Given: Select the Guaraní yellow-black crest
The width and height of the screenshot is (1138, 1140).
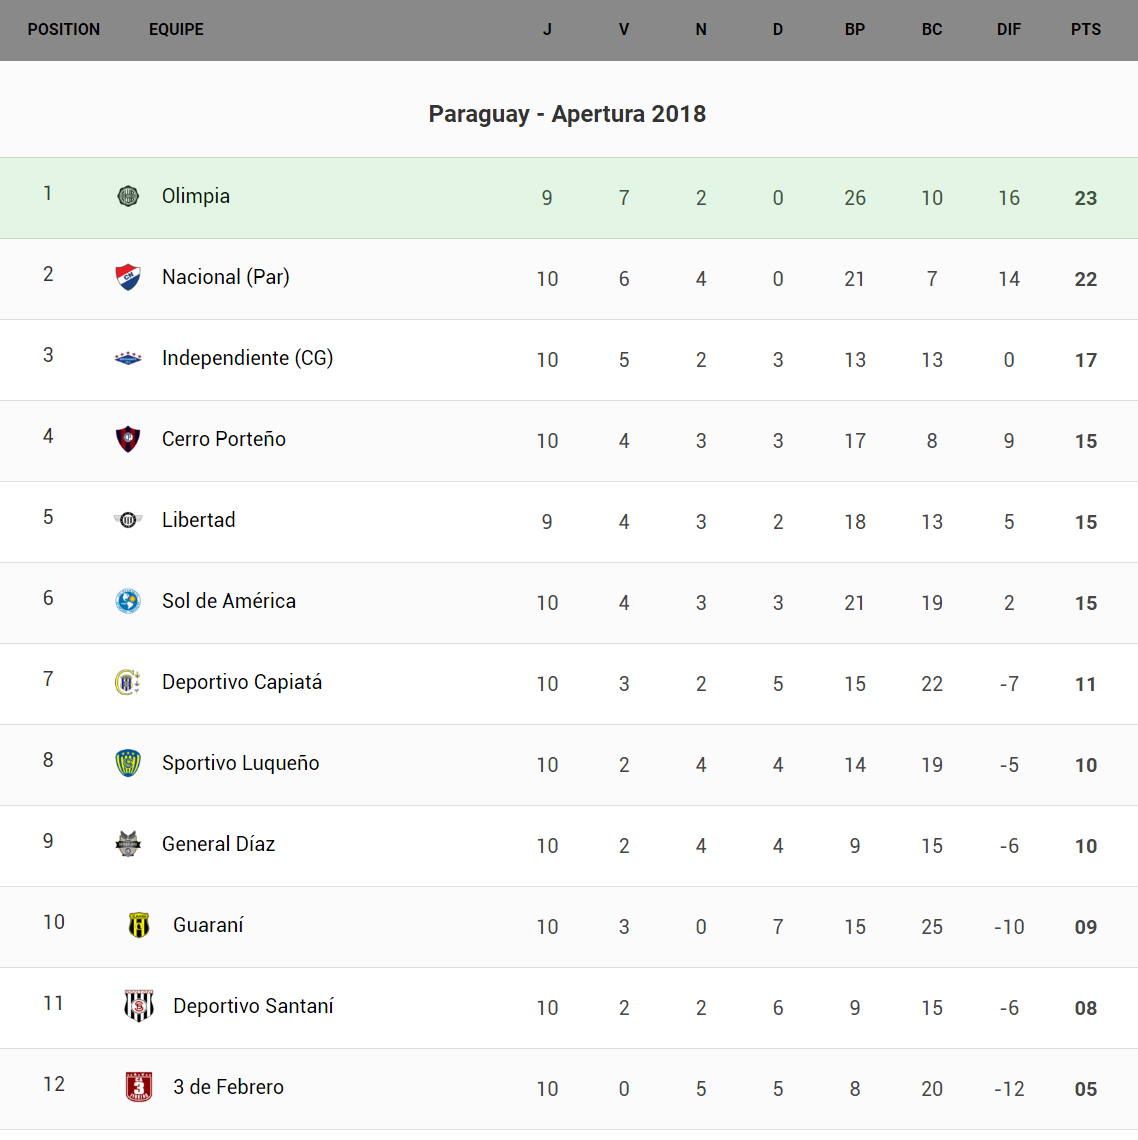Looking at the screenshot, I should (139, 925).
